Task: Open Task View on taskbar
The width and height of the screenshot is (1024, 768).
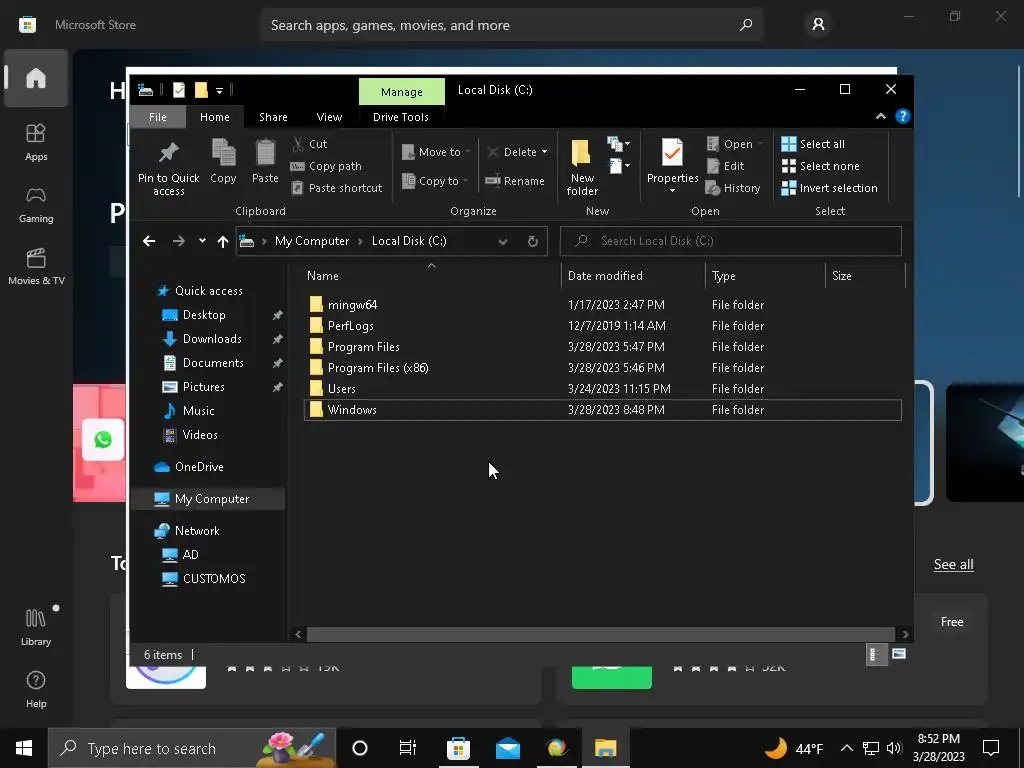Action: [408, 748]
